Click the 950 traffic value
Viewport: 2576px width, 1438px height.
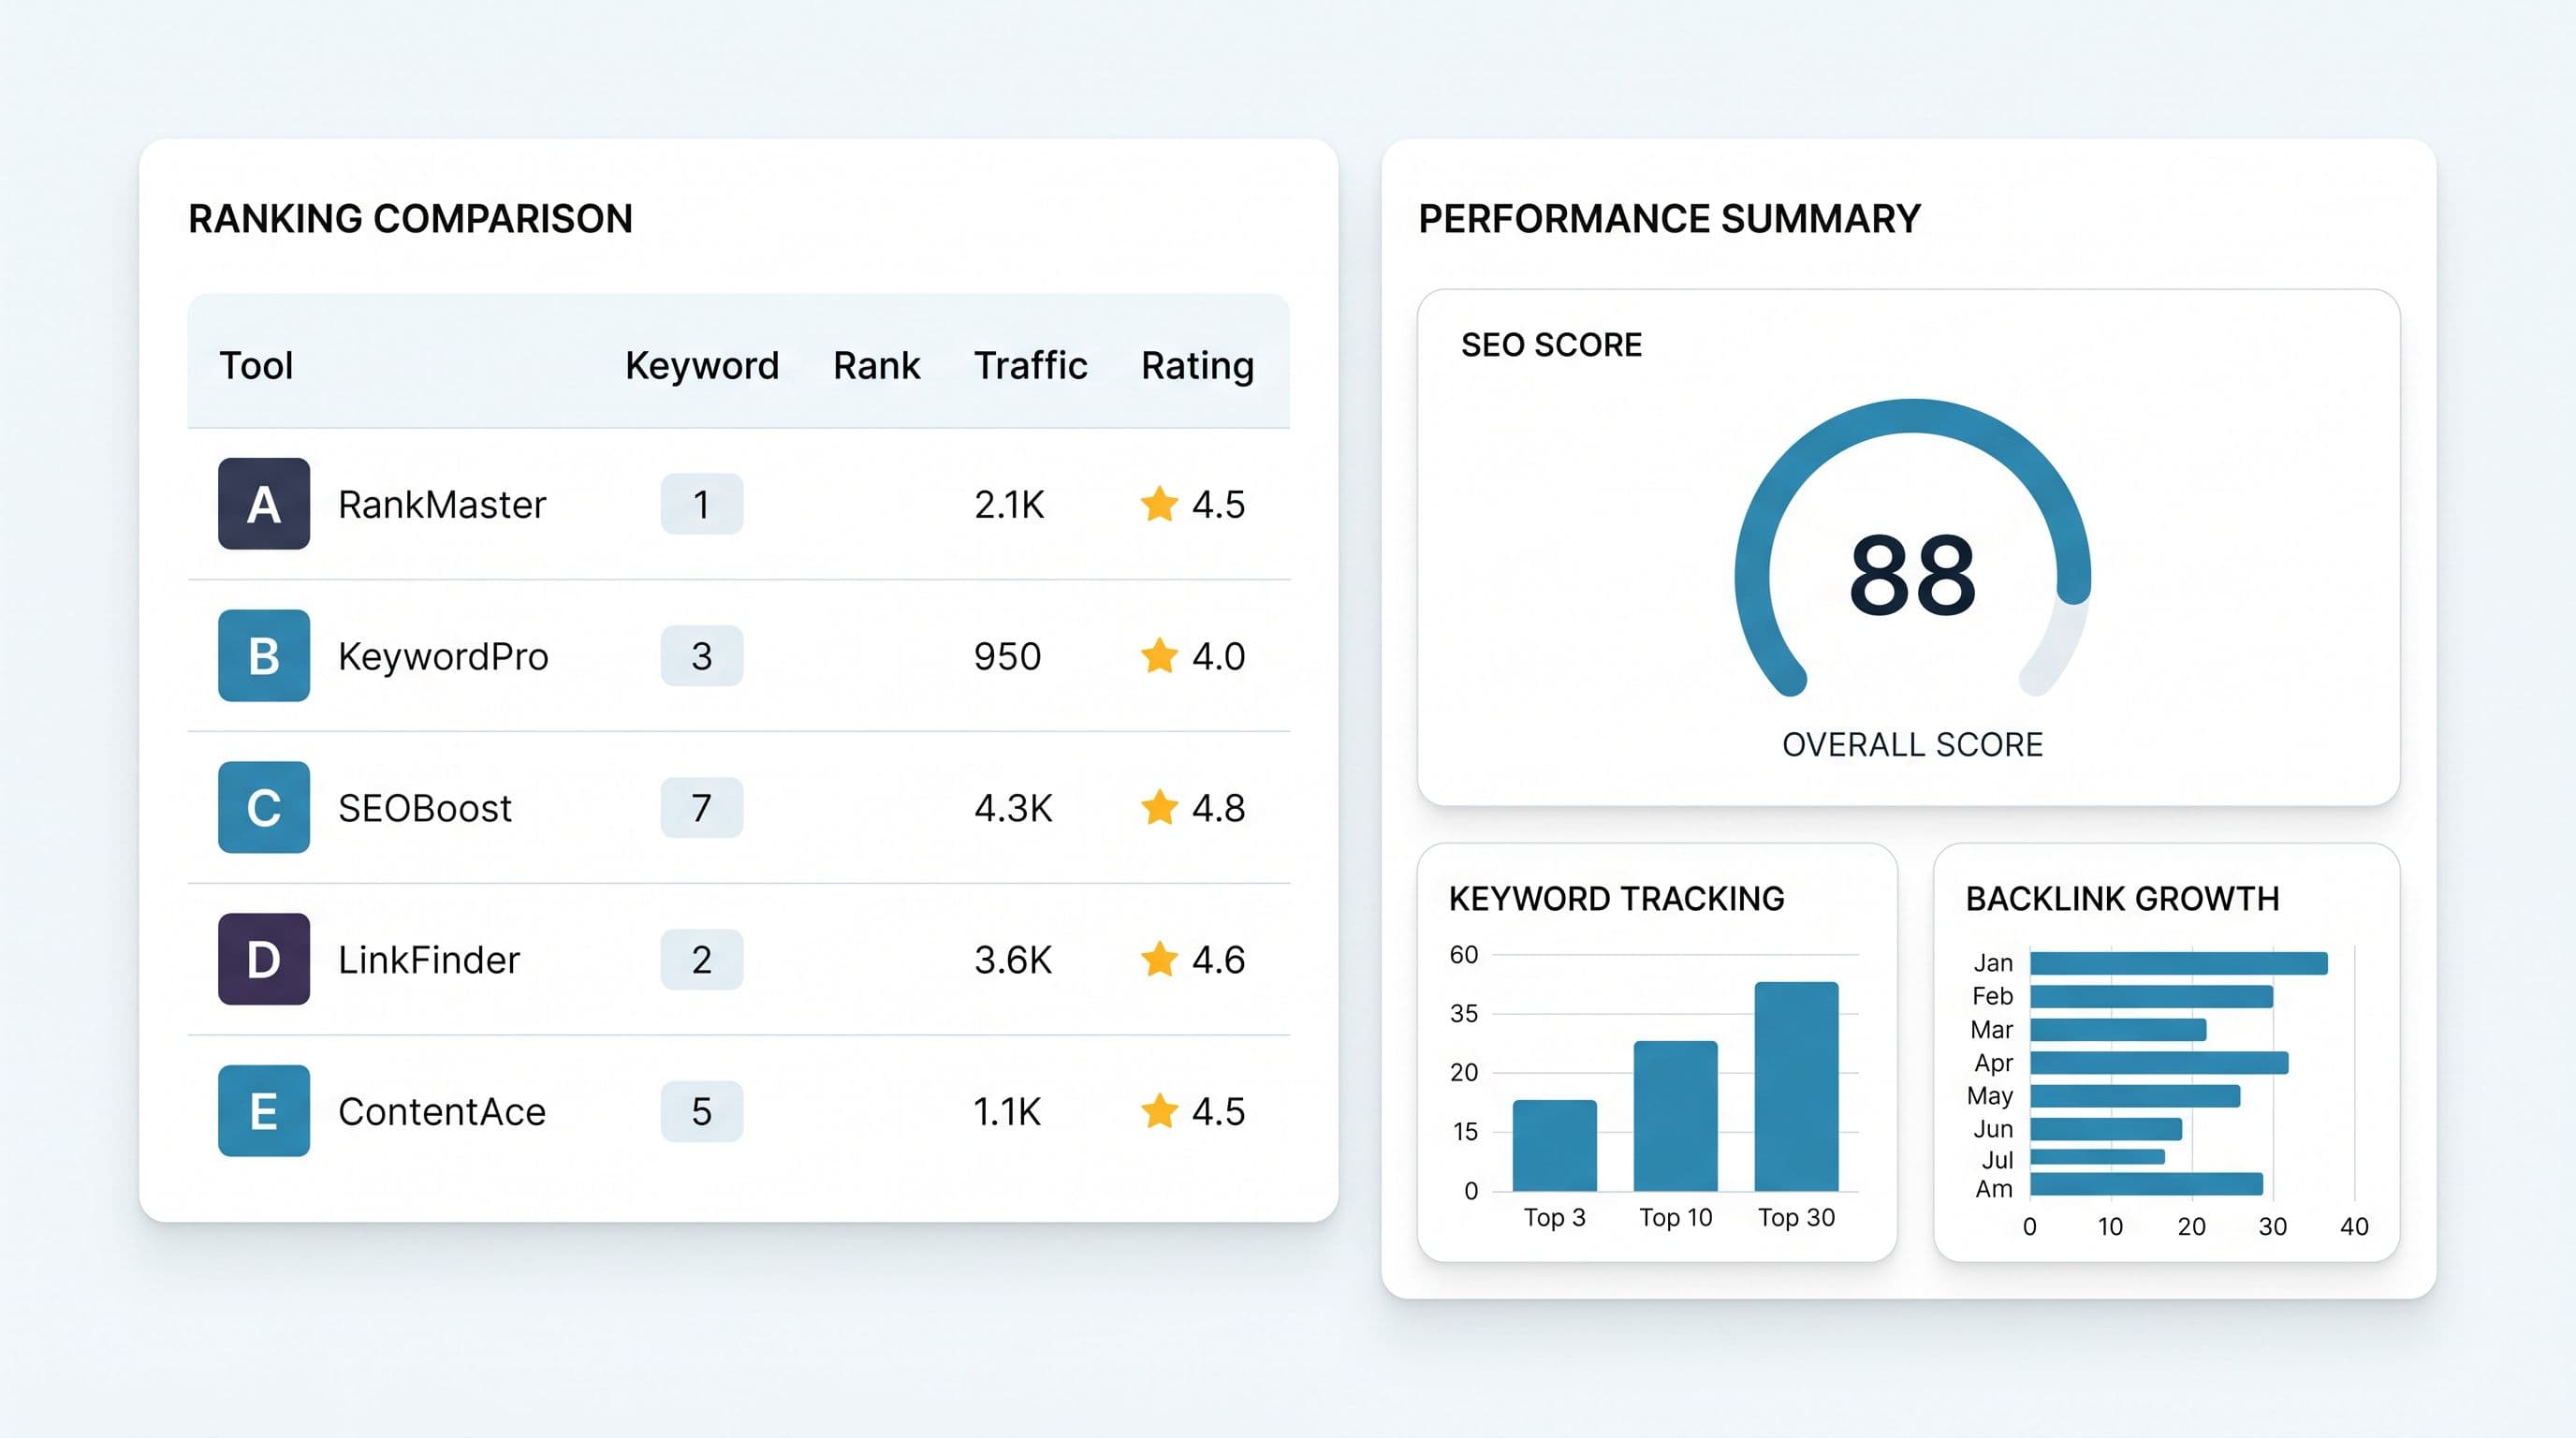pos(1008,656)
